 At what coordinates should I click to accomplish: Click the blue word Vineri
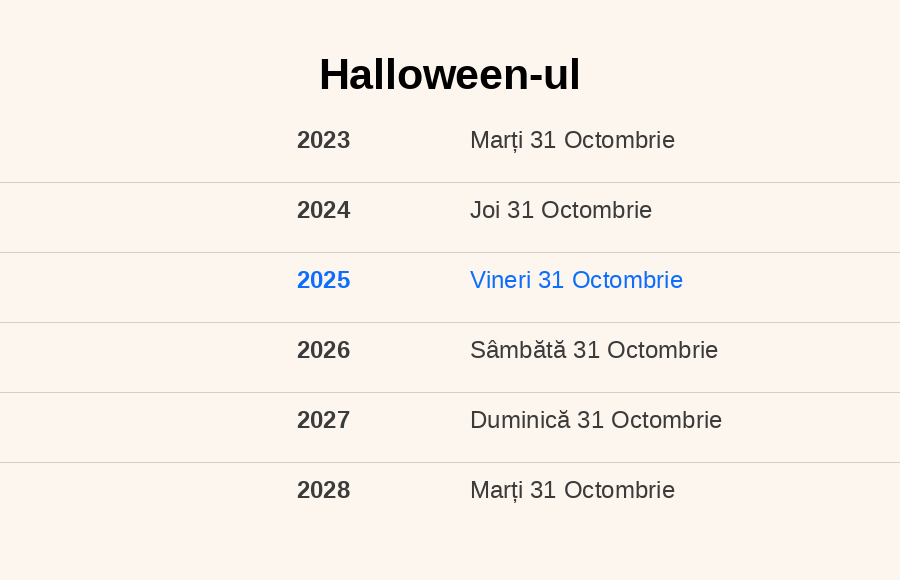coord(501,280)
